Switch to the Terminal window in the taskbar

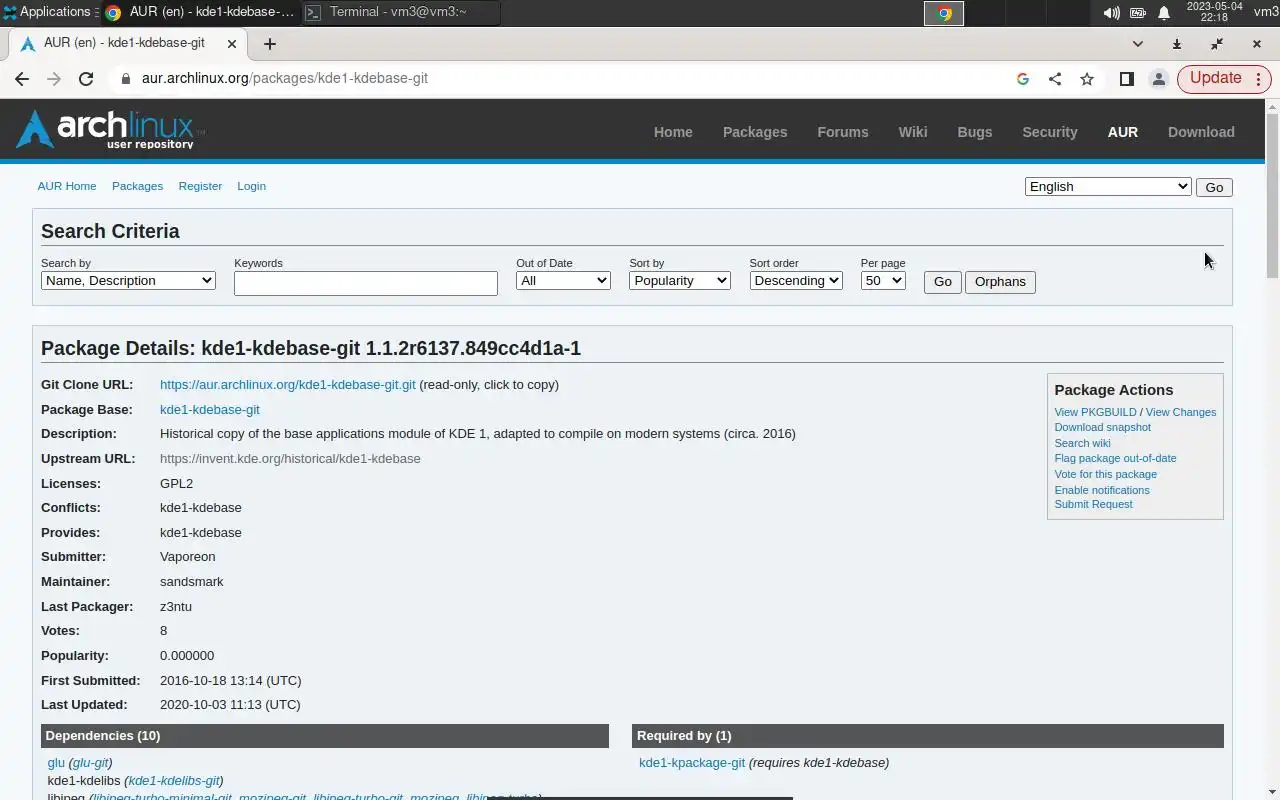400,12
